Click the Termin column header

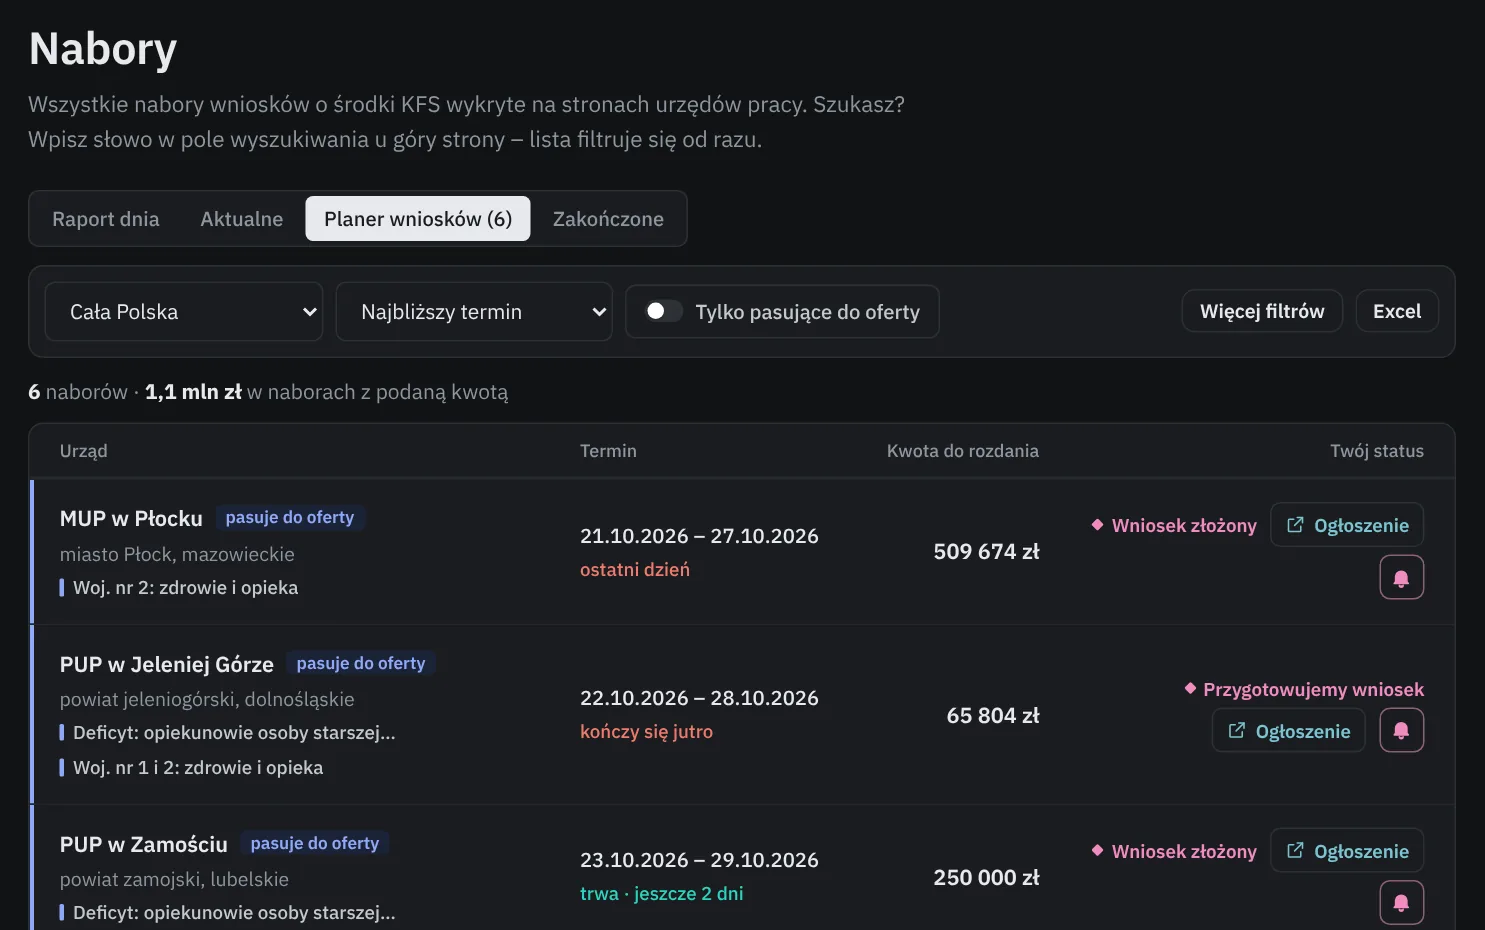tap(608, 451)
